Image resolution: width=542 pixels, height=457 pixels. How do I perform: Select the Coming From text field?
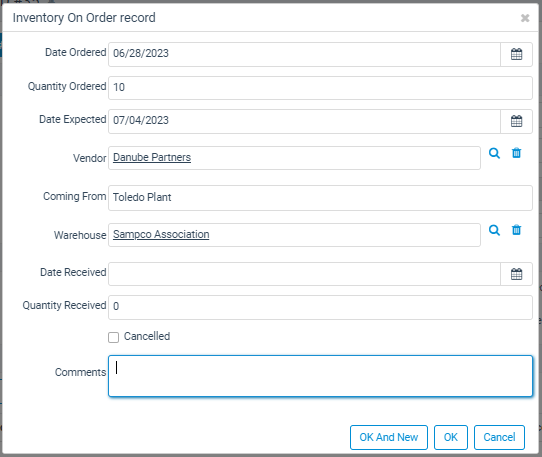coord(320,198)
